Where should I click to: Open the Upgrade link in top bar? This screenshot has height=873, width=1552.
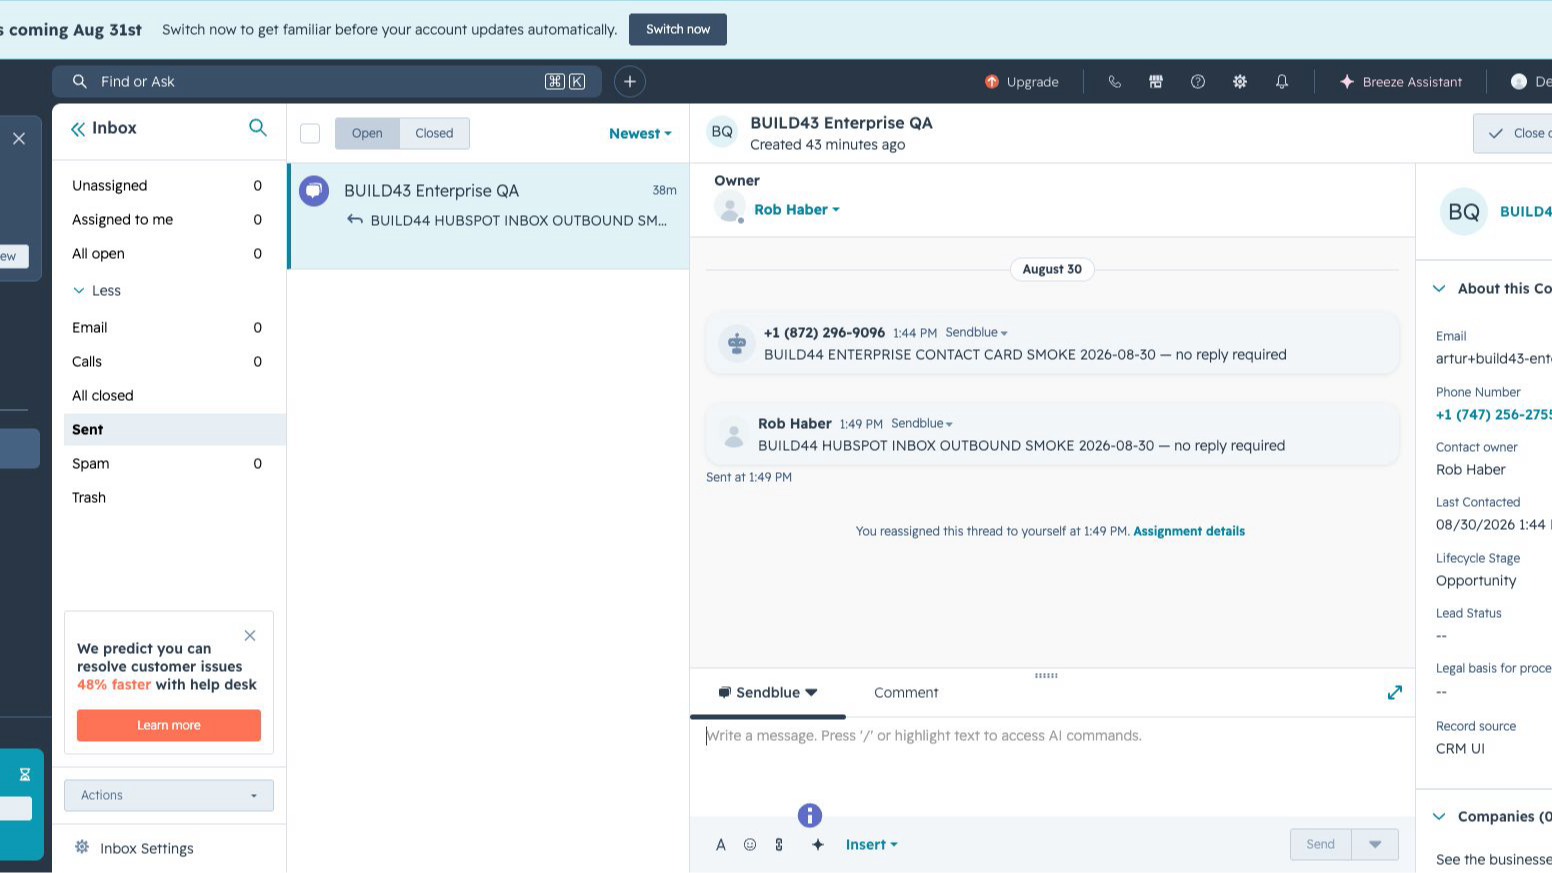1021,82
